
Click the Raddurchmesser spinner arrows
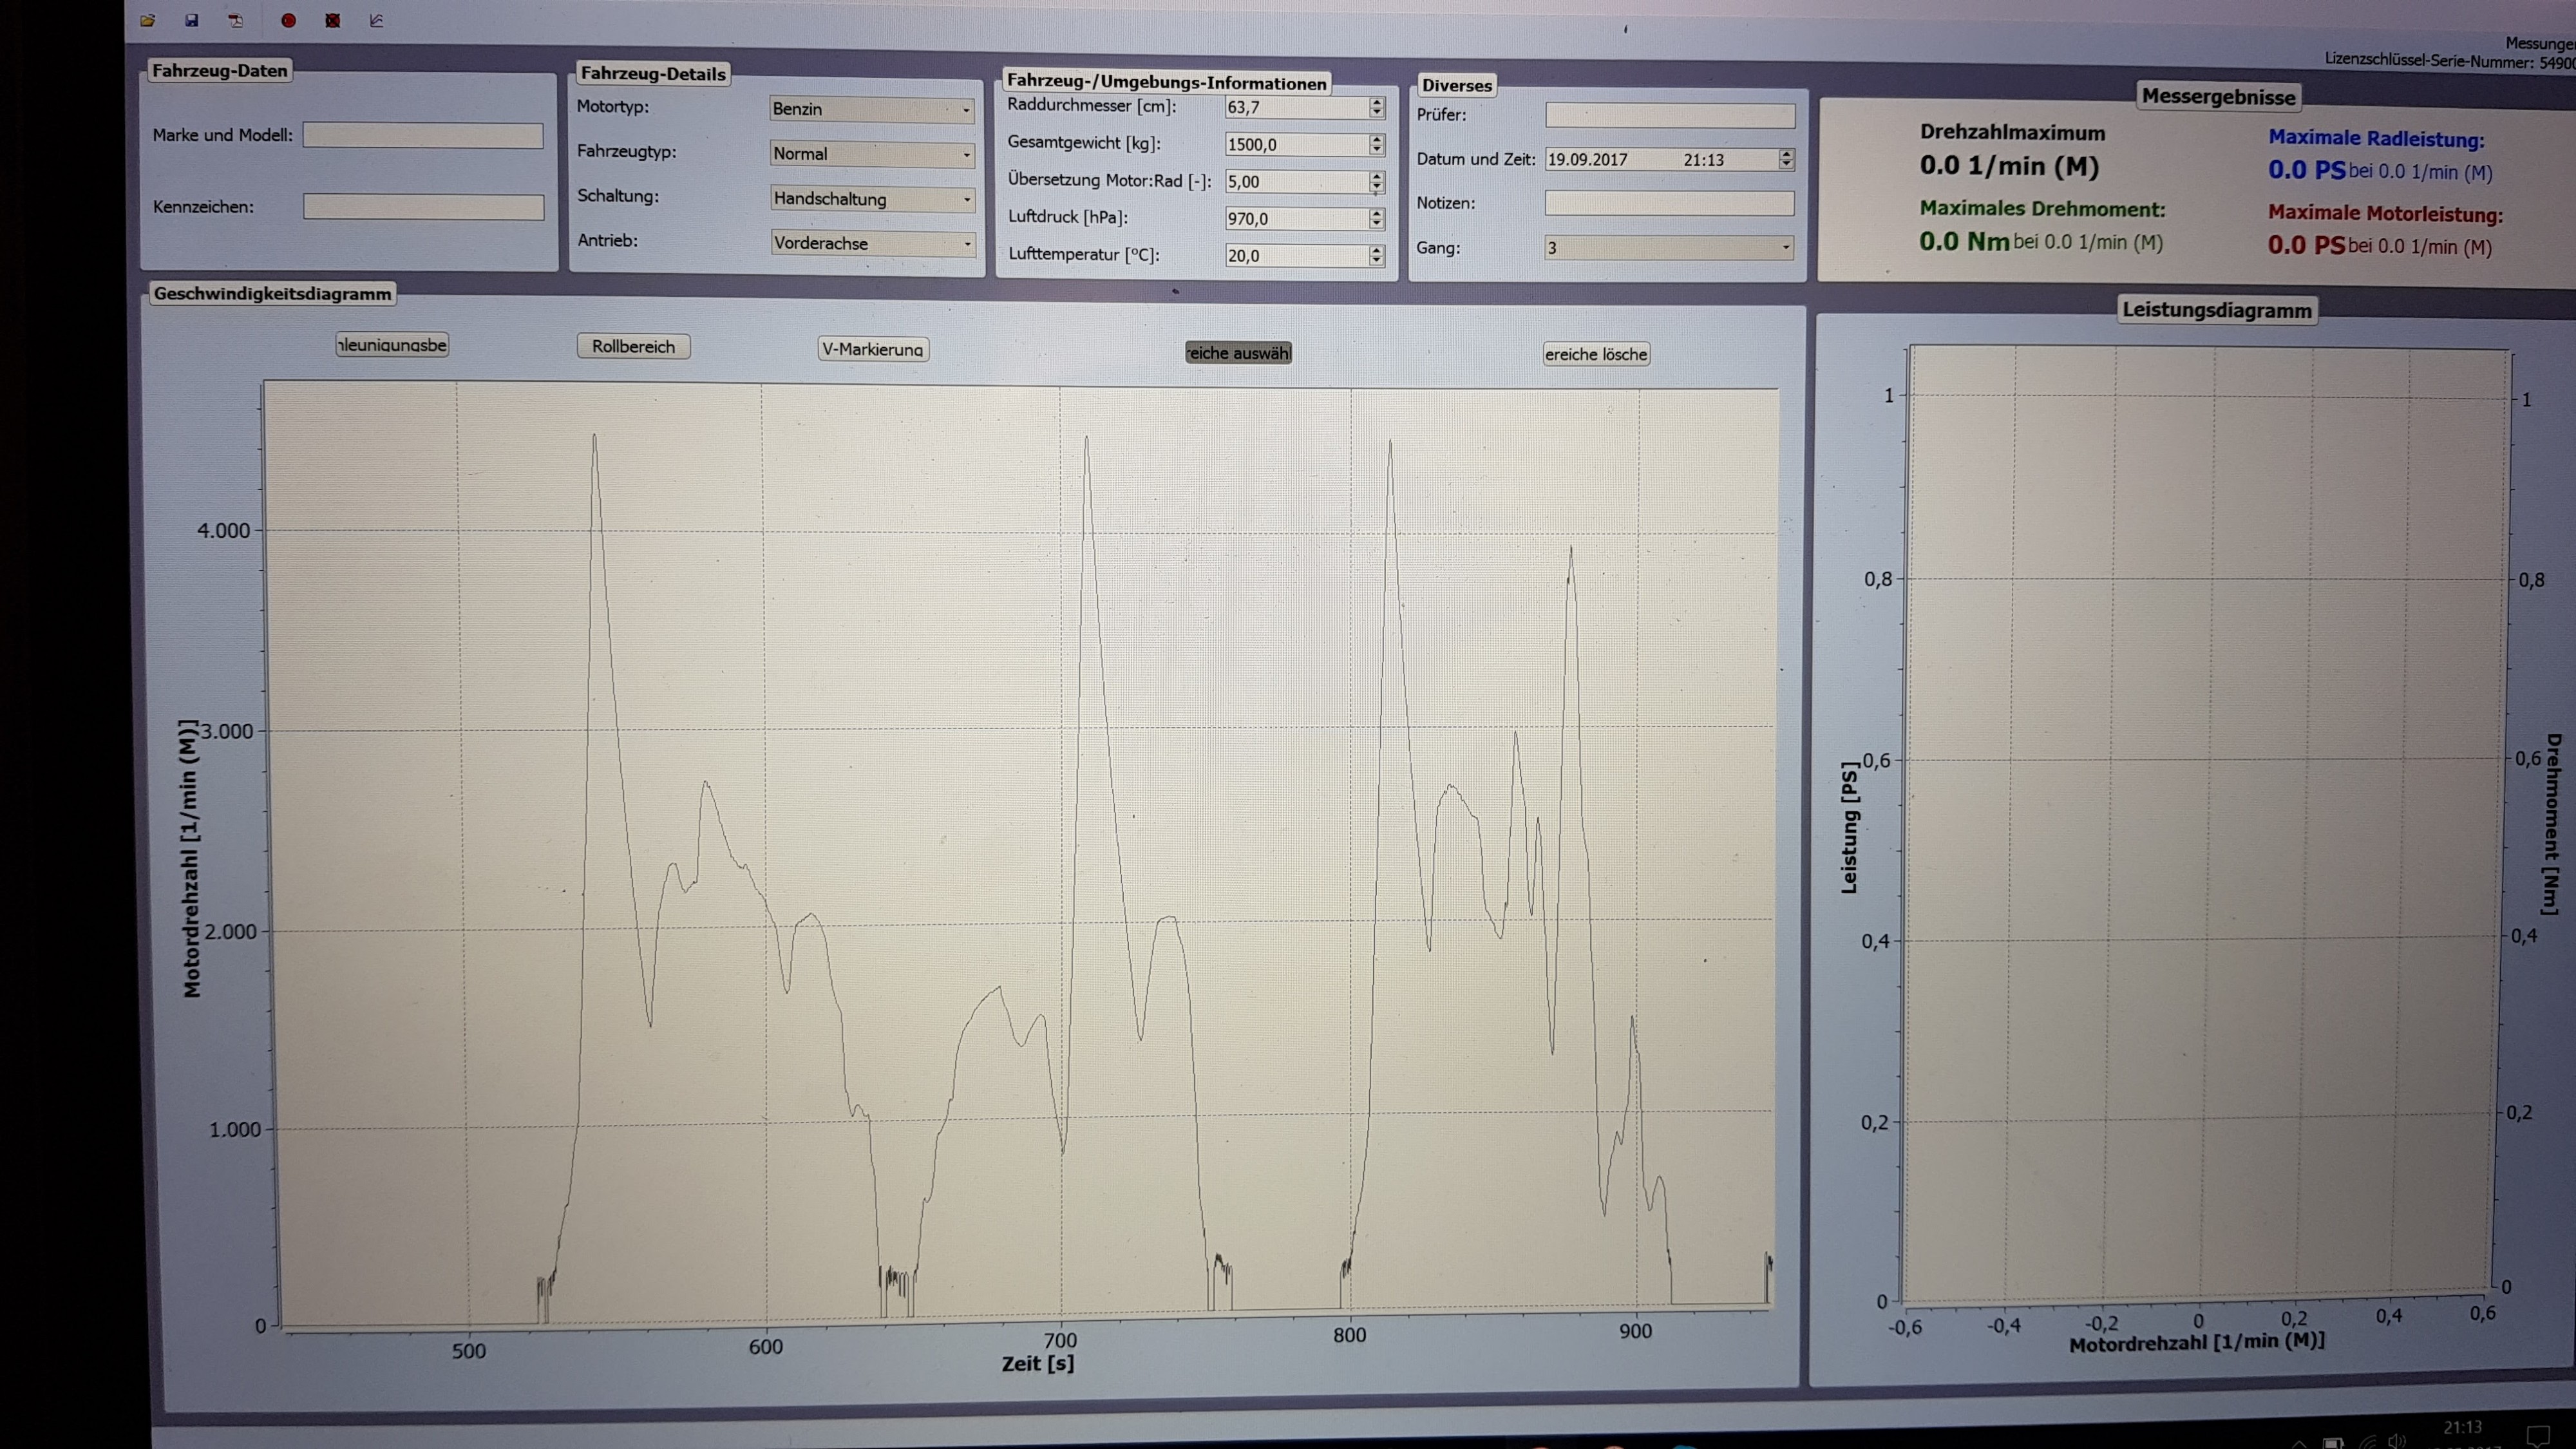pos(1377,107)
